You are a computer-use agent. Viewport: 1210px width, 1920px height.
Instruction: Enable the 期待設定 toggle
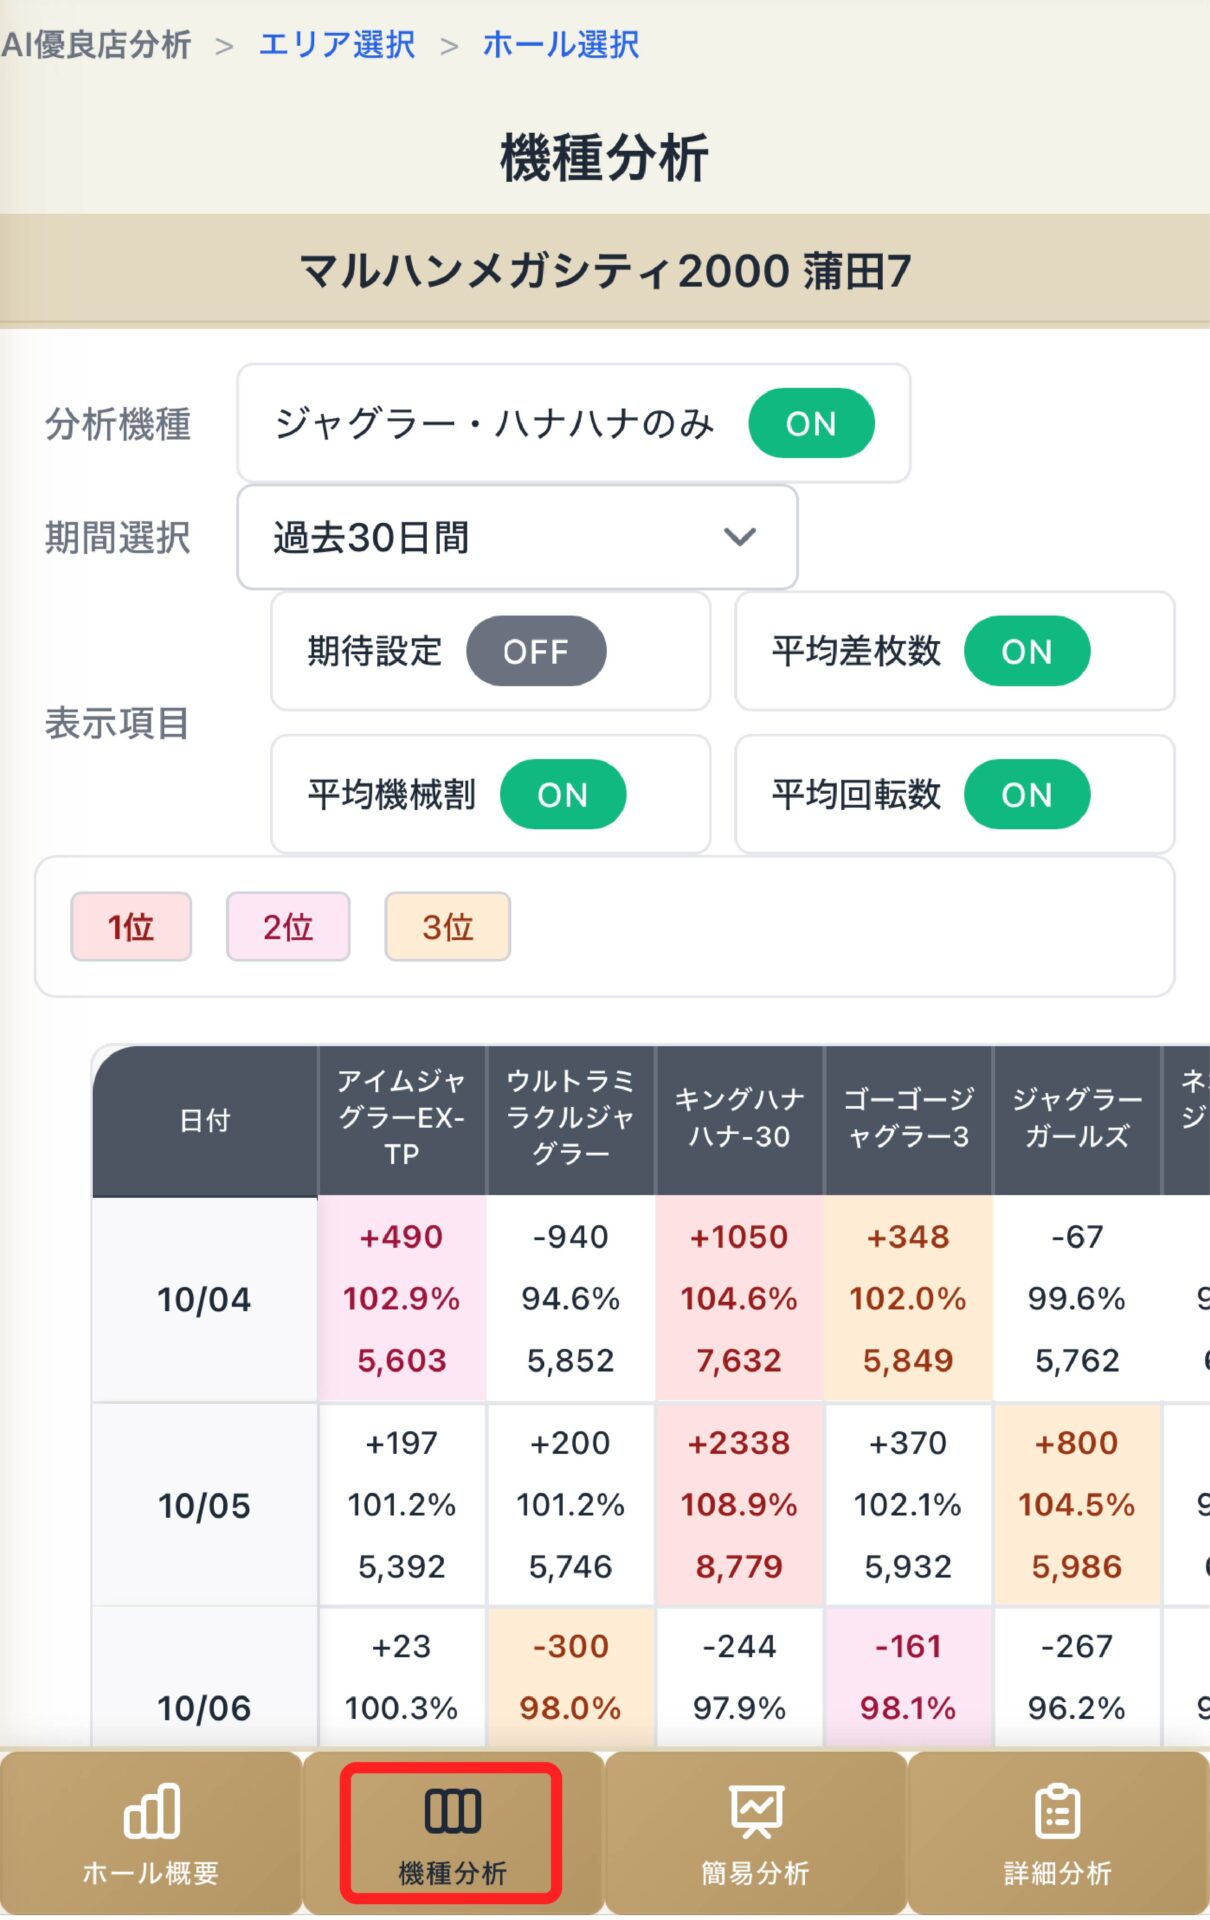click(x=536, y=652)
